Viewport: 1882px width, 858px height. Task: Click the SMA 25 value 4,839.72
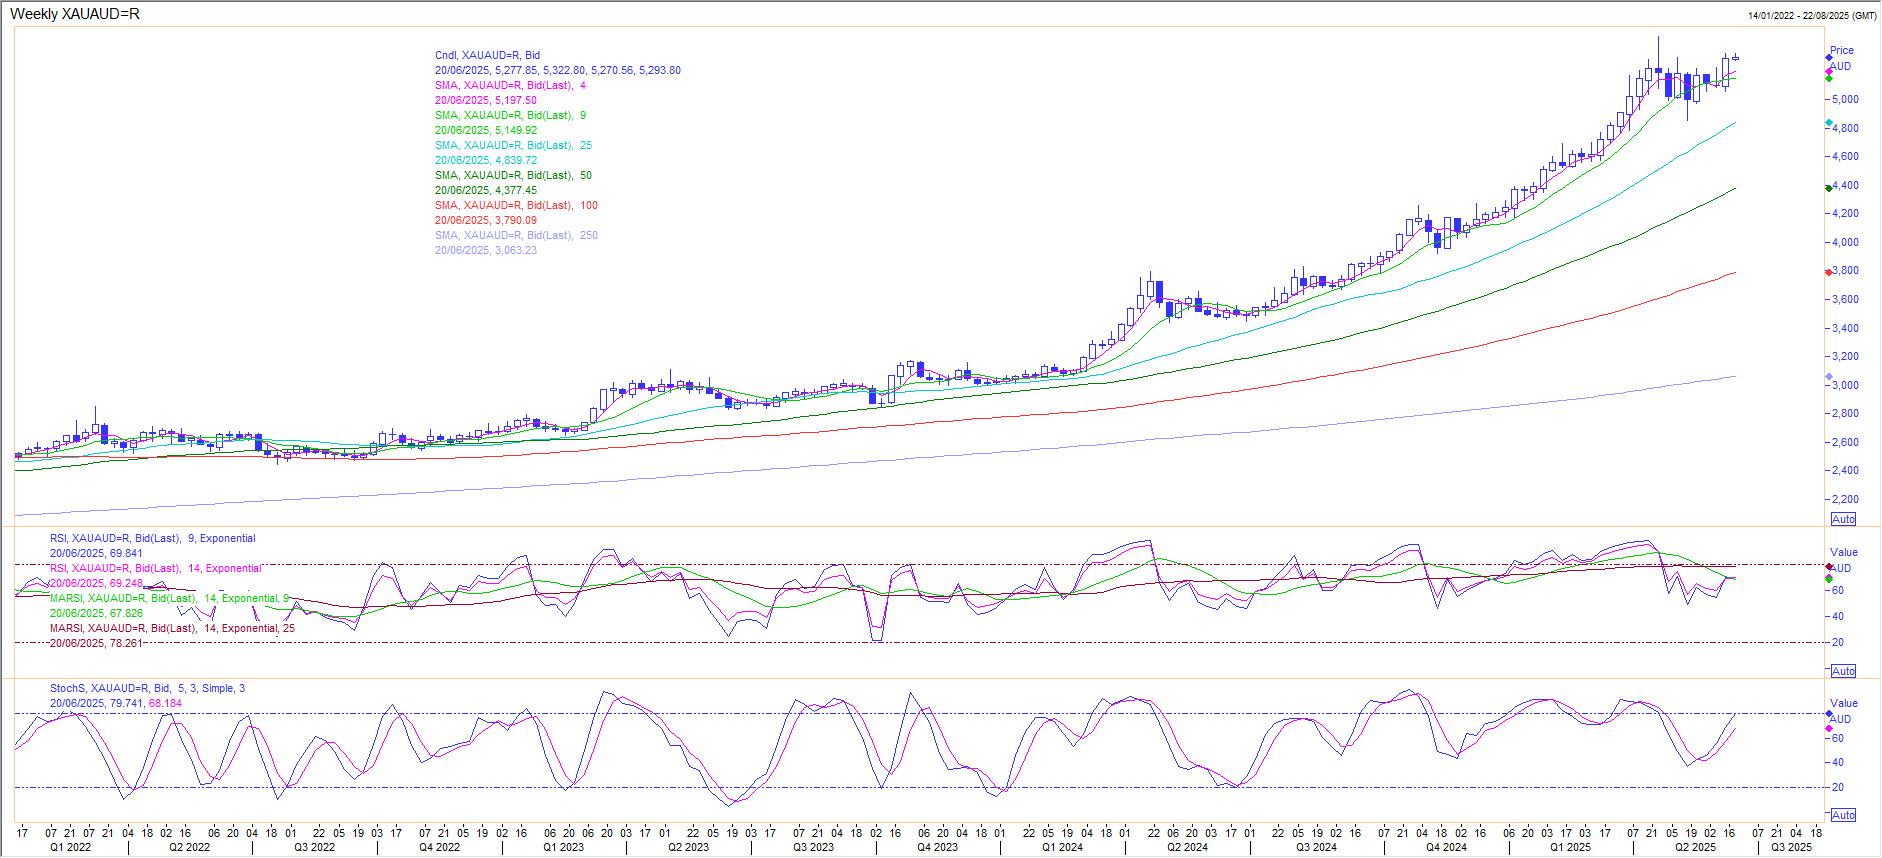485,160
